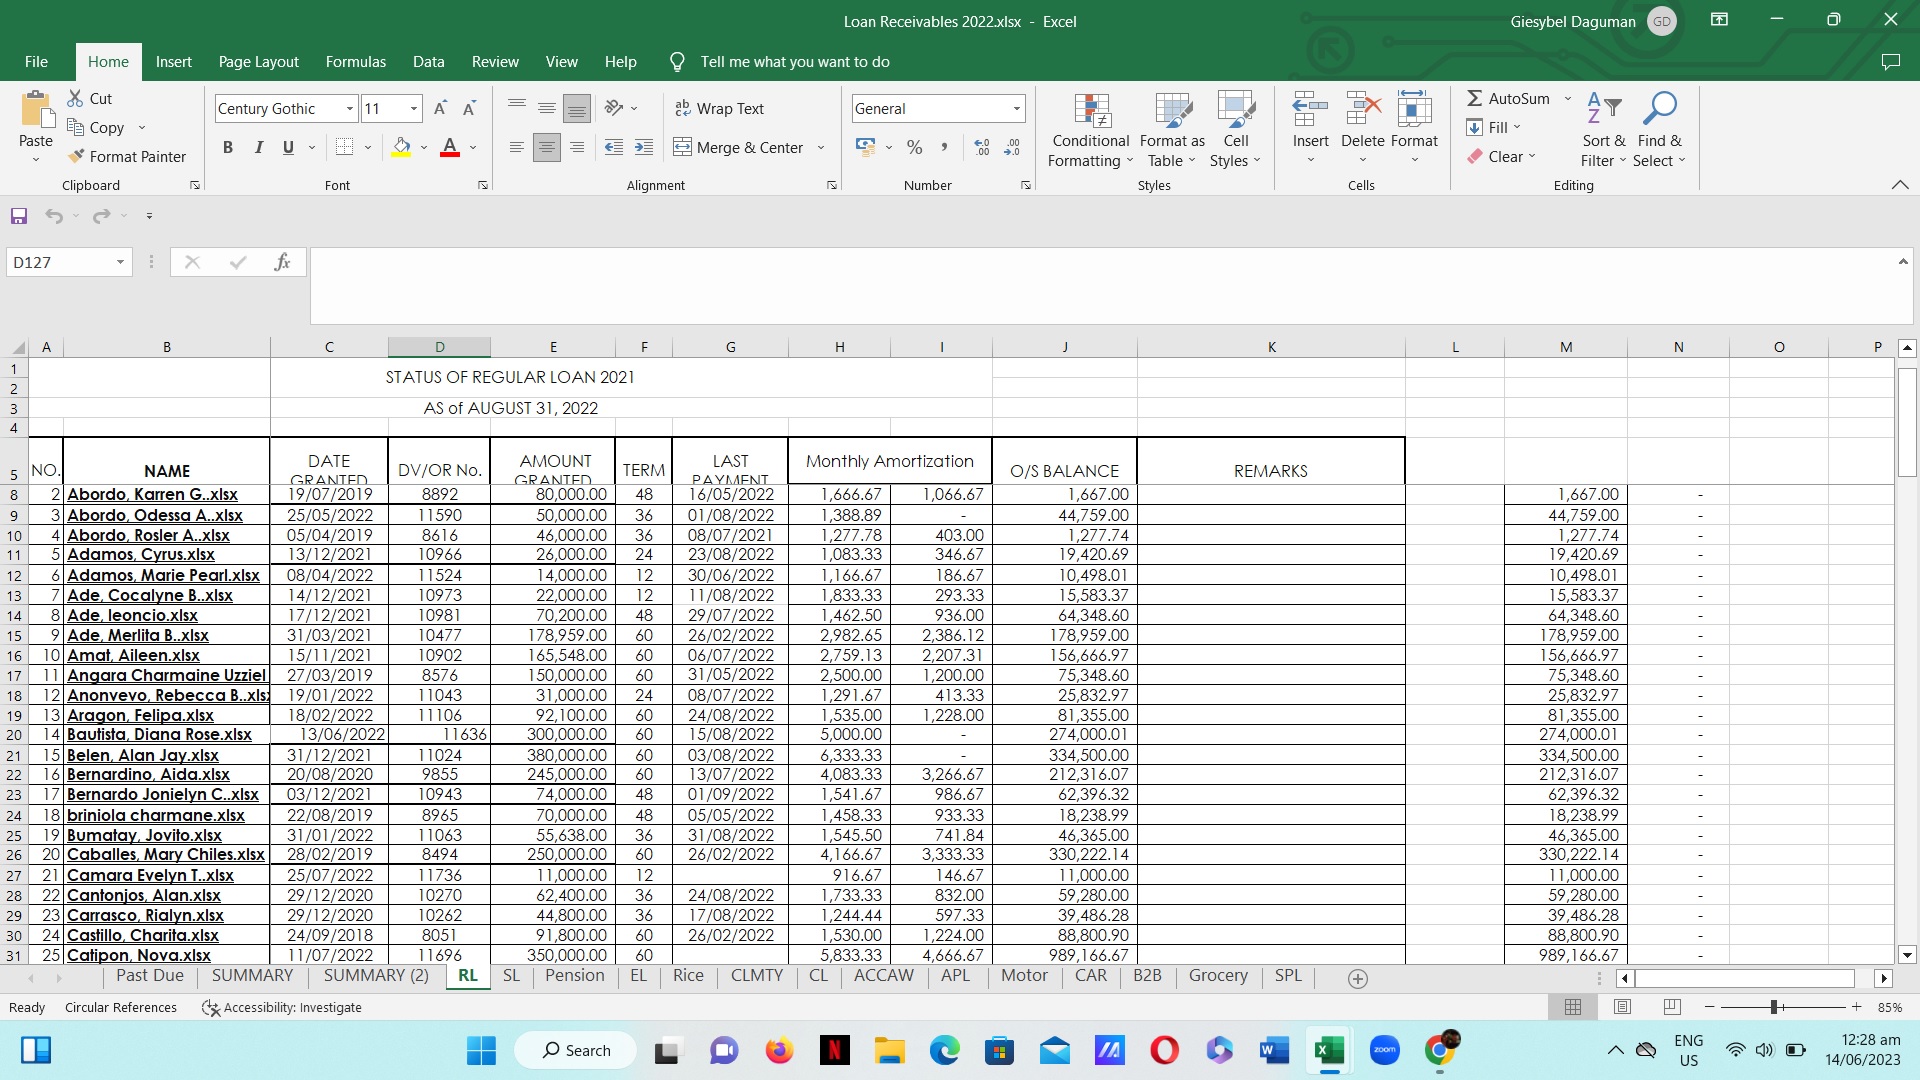
Task: Expand the Name Box dropdown arrow
Action: coord(120,262)
